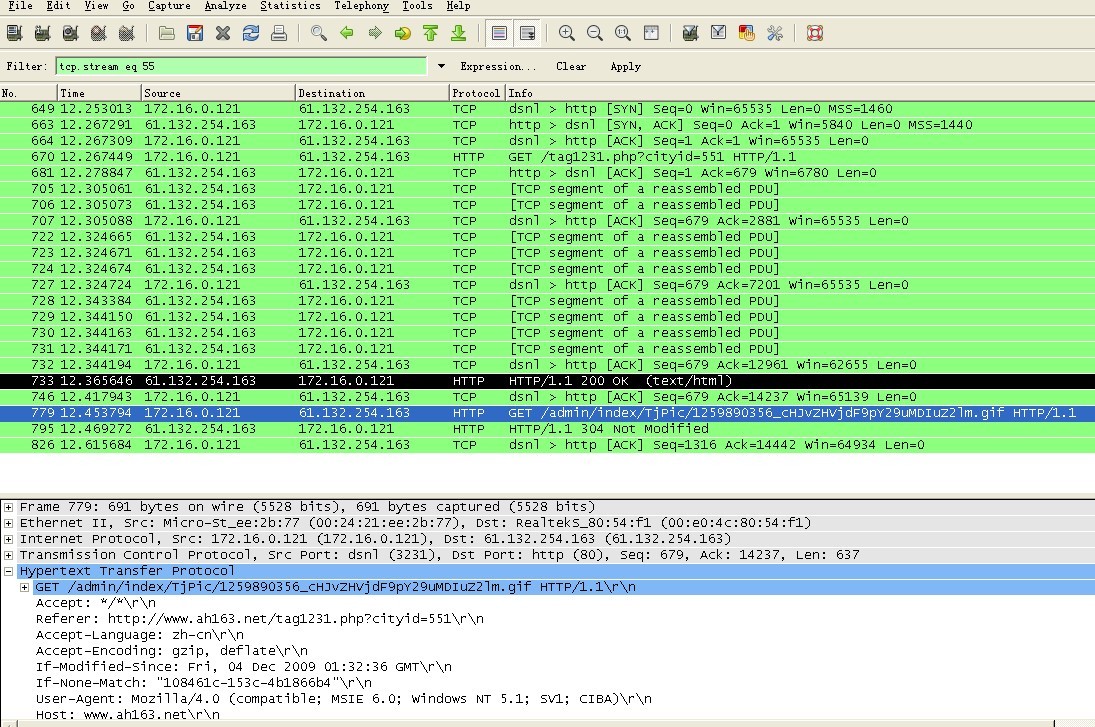Click the Zoom In magnifier icon

[x=567, y=33]
